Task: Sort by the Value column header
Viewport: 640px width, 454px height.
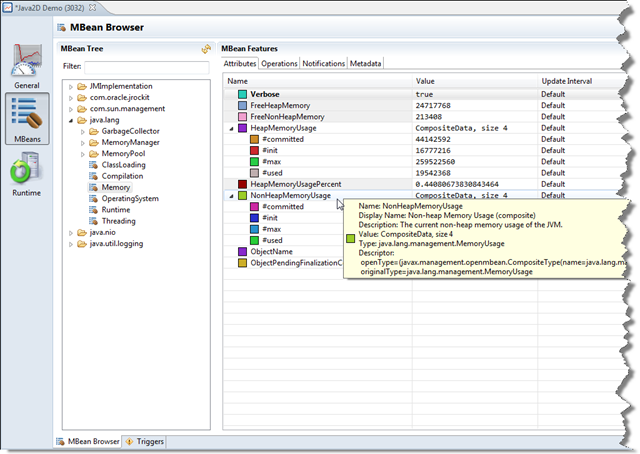Action: (x=475, y=81)
